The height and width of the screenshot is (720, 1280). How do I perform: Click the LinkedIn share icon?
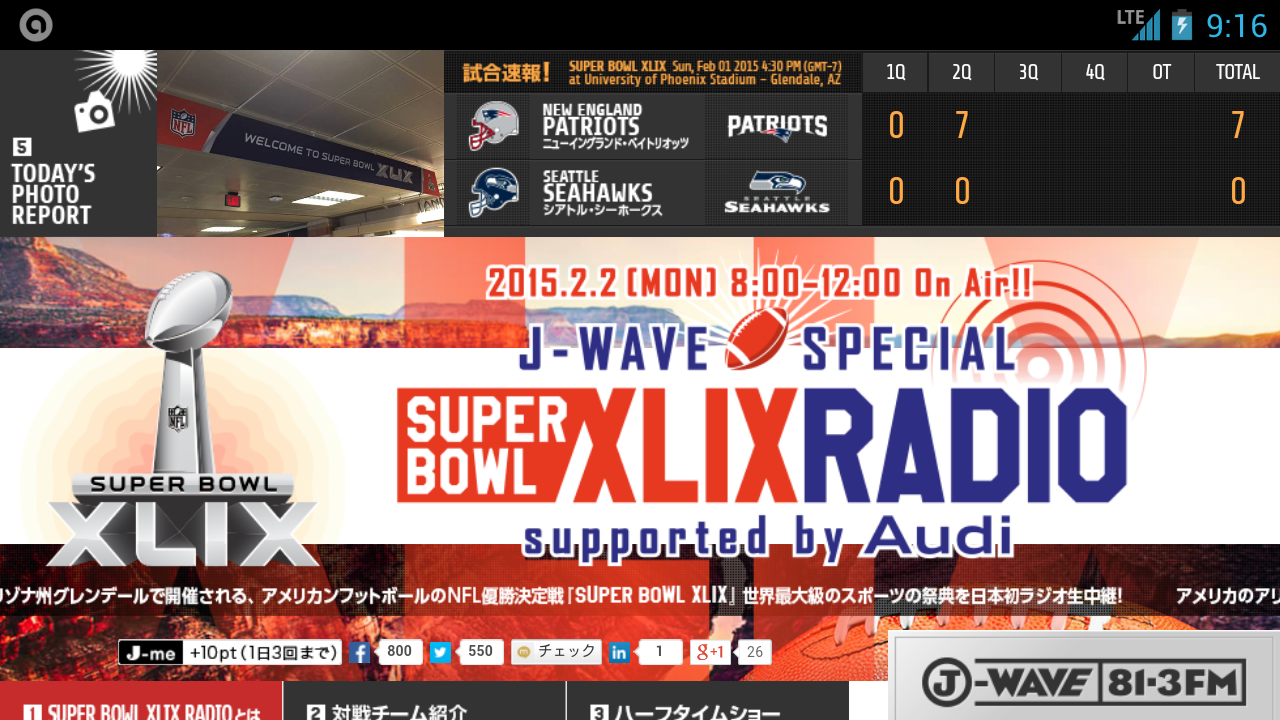click(619, 652)
